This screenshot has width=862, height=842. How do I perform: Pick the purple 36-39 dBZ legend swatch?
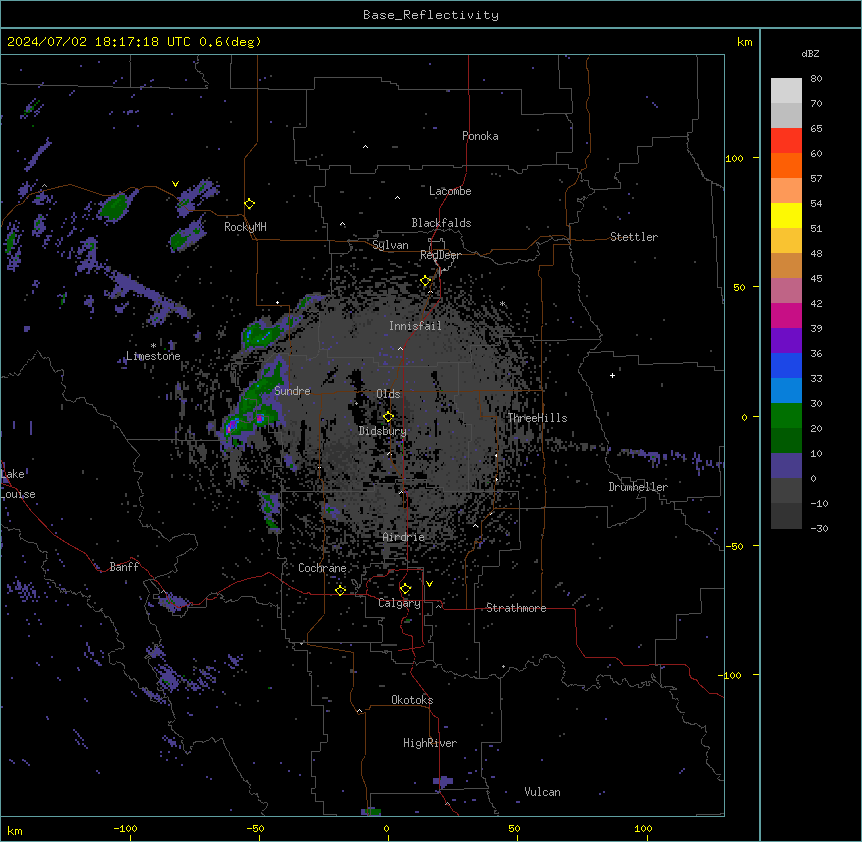786,340
